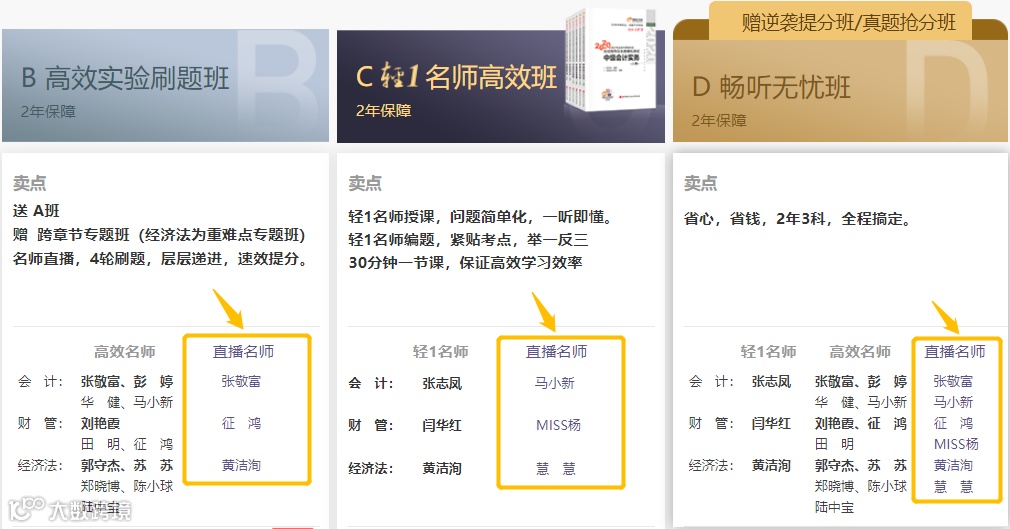The width and height of the screenshot is (1010, 529).
Task: Click 征 鸿 in B card 直播名师 box
Action: point(242,423)
